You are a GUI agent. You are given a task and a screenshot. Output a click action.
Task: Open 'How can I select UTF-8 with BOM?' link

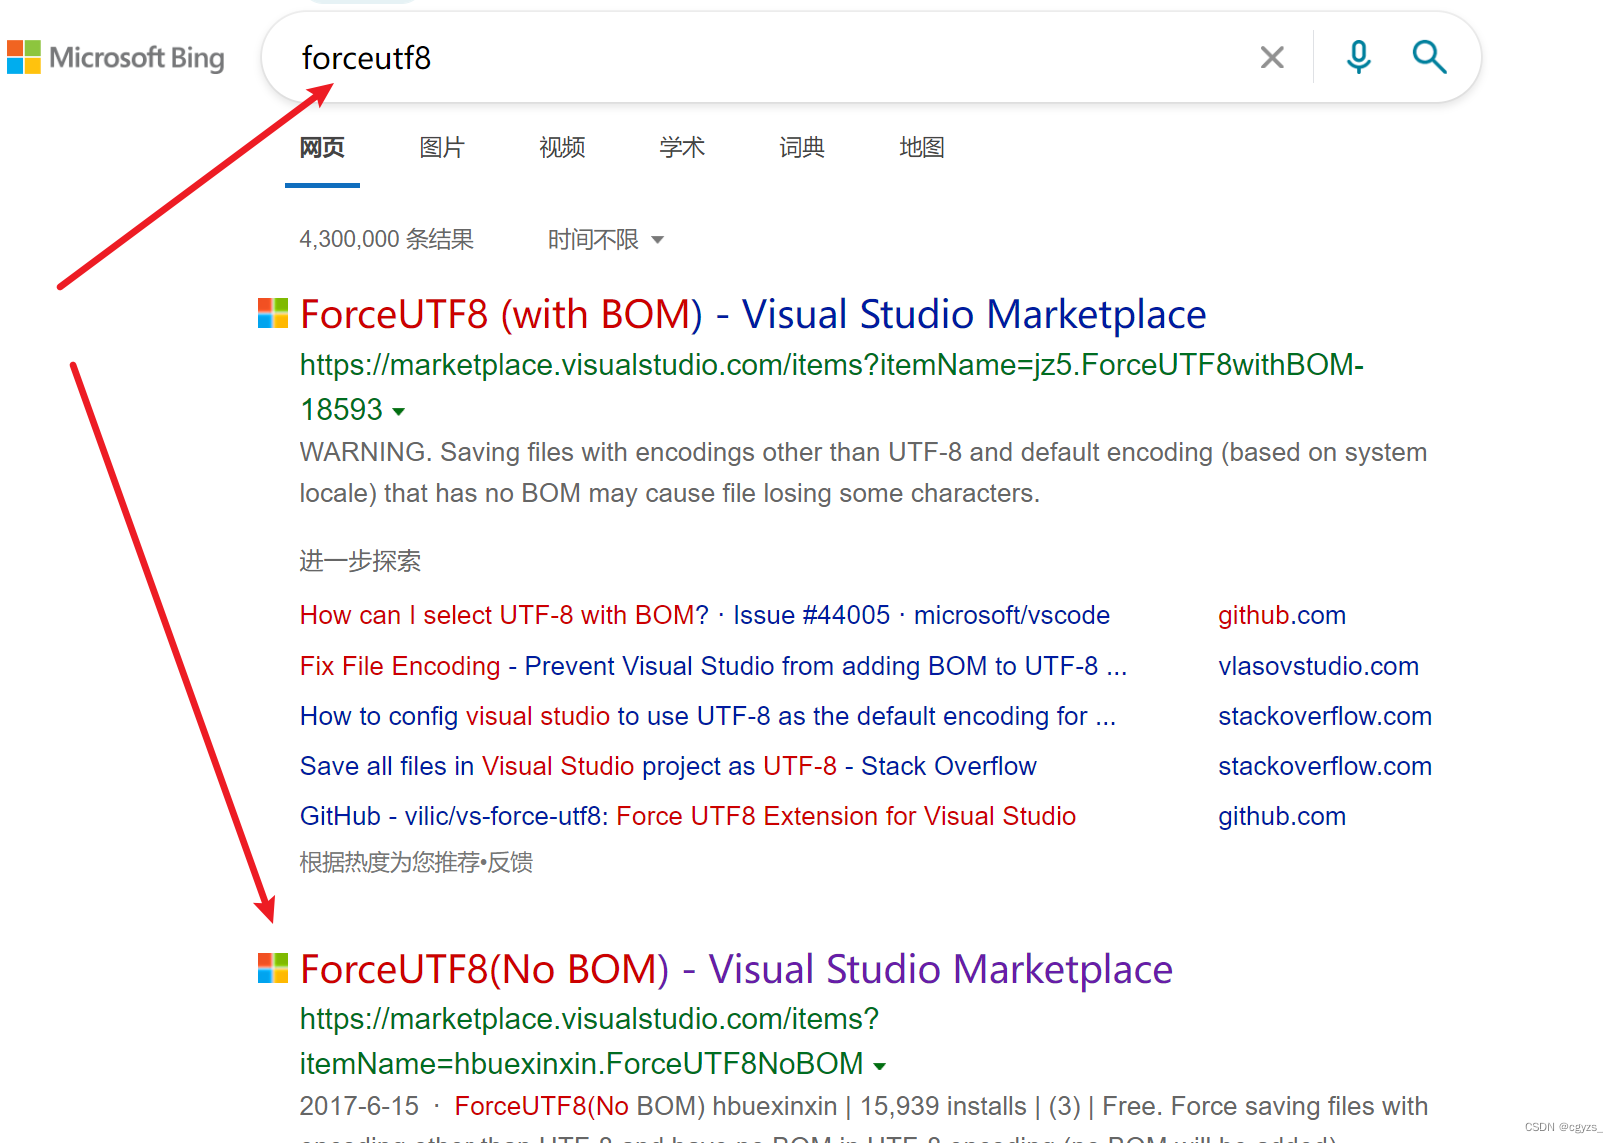tap(705, 615)
